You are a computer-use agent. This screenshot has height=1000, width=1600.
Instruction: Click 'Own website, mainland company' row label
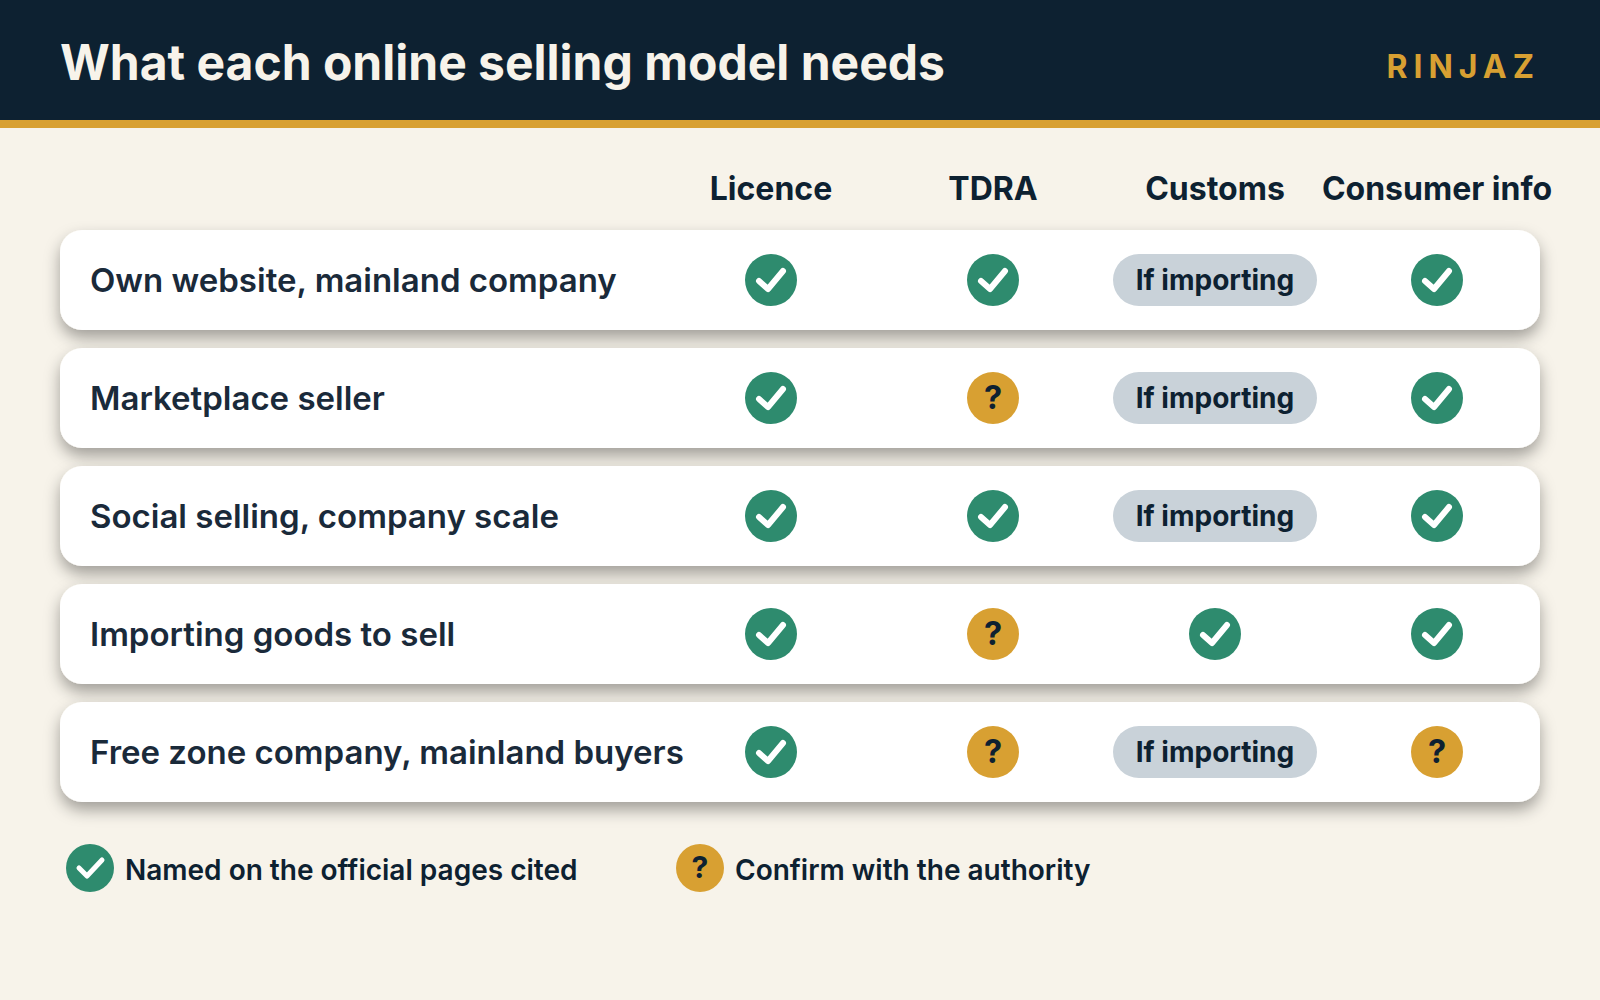point(353,281)
